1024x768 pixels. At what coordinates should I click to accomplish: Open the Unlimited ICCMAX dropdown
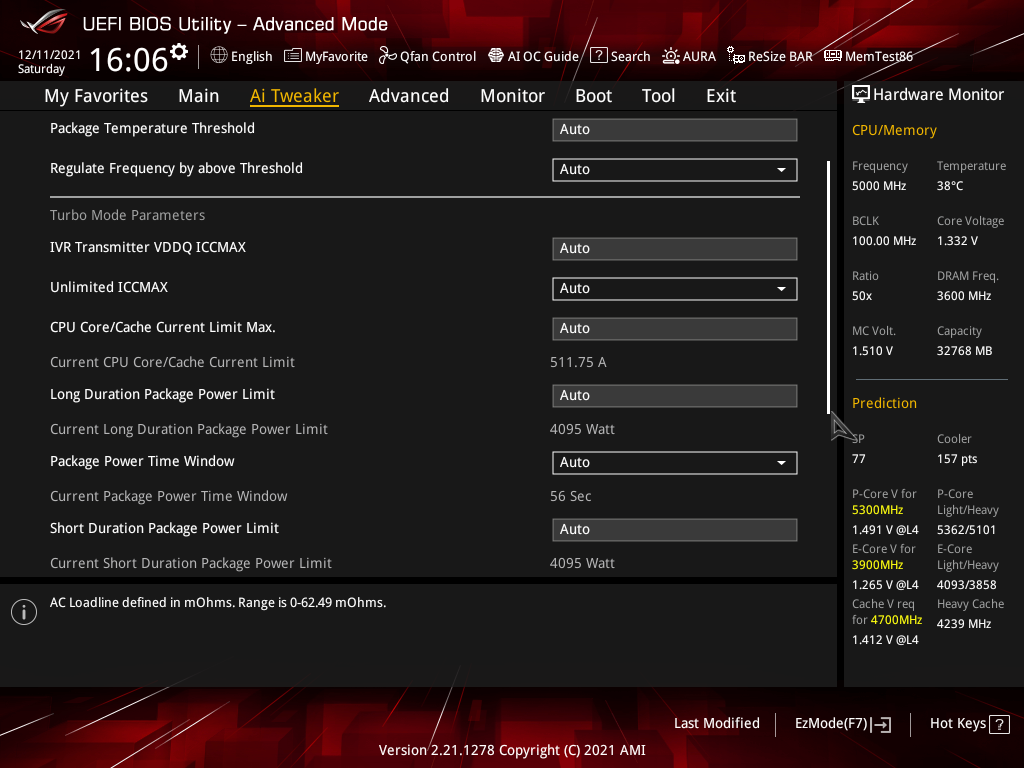pyautogui.click(x=675, y=289)
